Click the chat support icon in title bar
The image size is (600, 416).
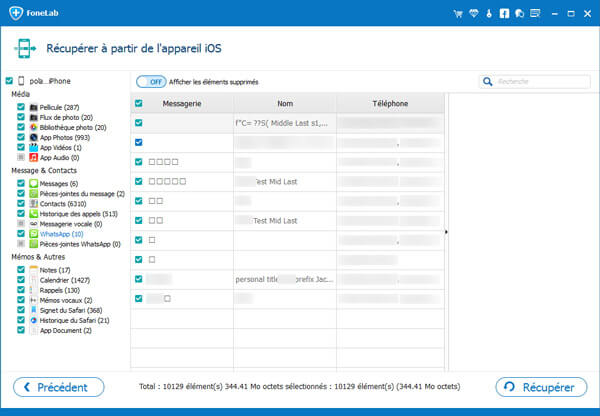tap(517, 13)
